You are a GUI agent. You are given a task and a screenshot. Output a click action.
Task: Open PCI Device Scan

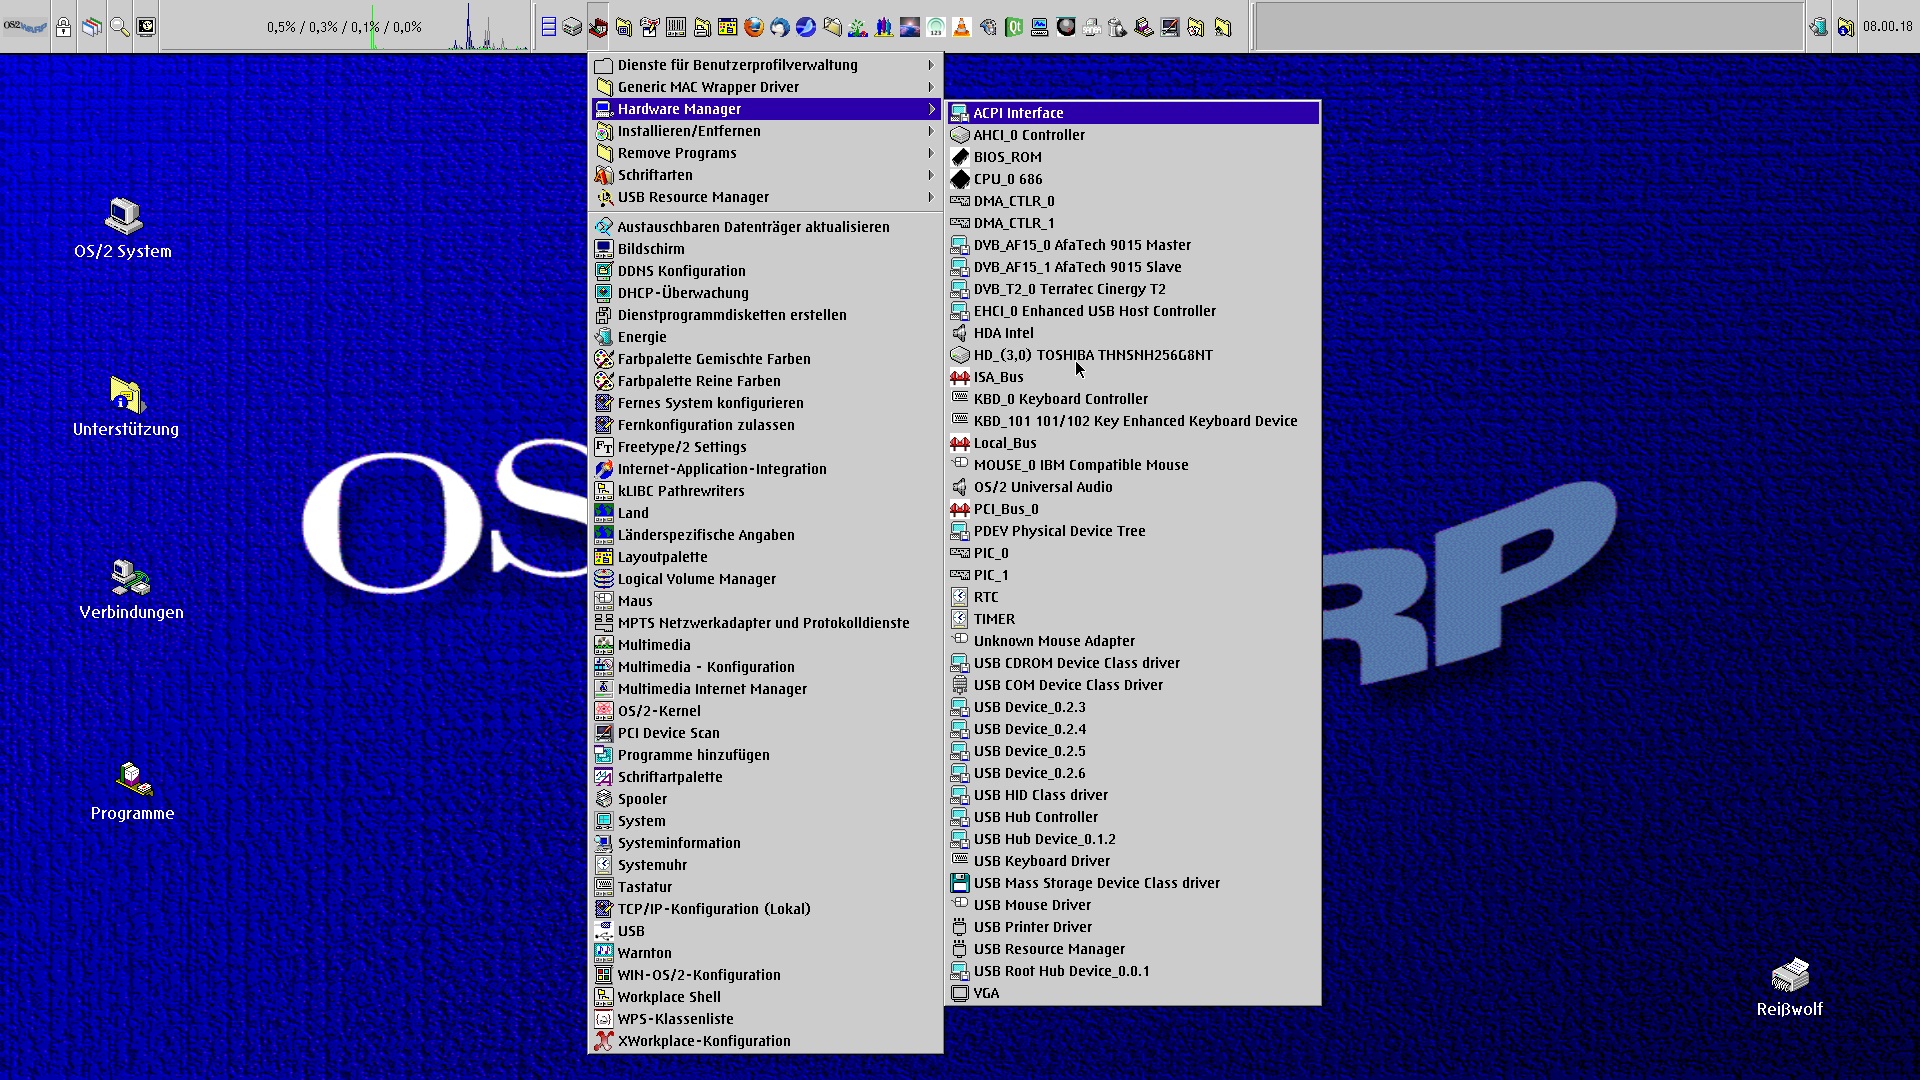(765, 733)
